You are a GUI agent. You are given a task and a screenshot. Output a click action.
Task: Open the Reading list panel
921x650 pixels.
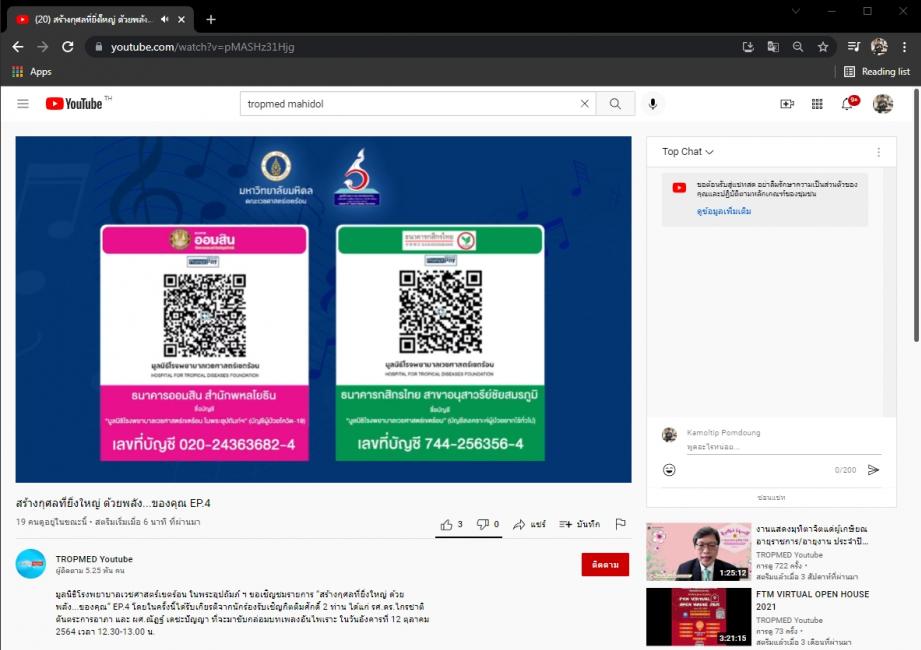click(877, 72)
